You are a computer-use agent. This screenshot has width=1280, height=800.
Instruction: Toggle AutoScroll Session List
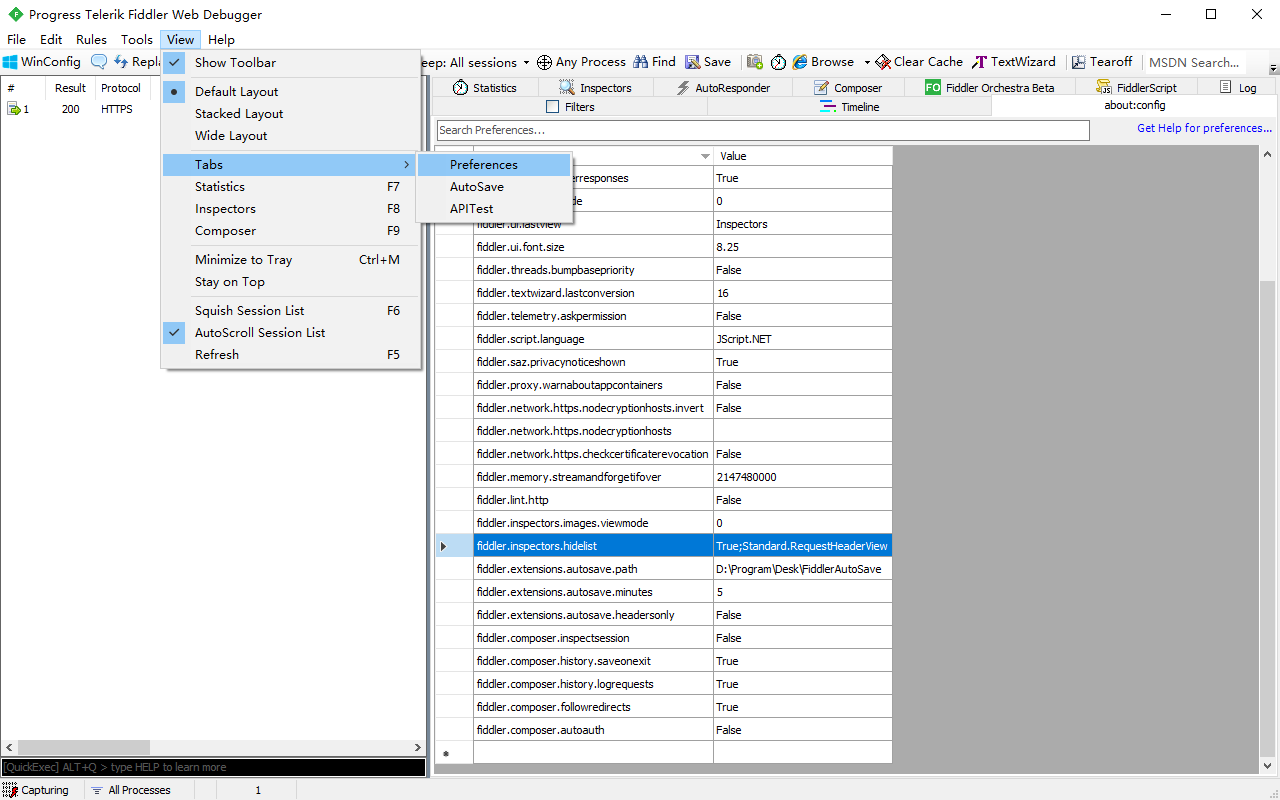(x=291, y=333)
